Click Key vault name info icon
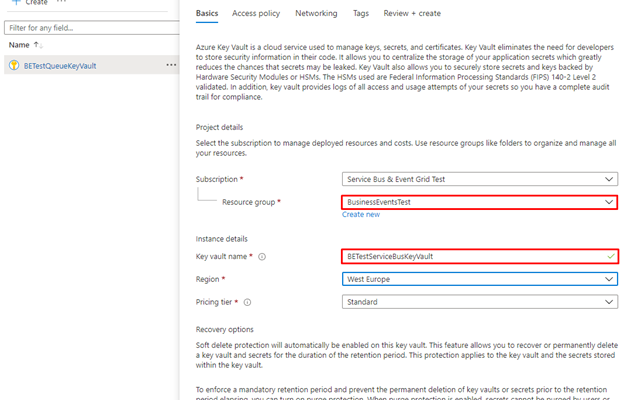The image size is (624, 400). tap(262, 257)
